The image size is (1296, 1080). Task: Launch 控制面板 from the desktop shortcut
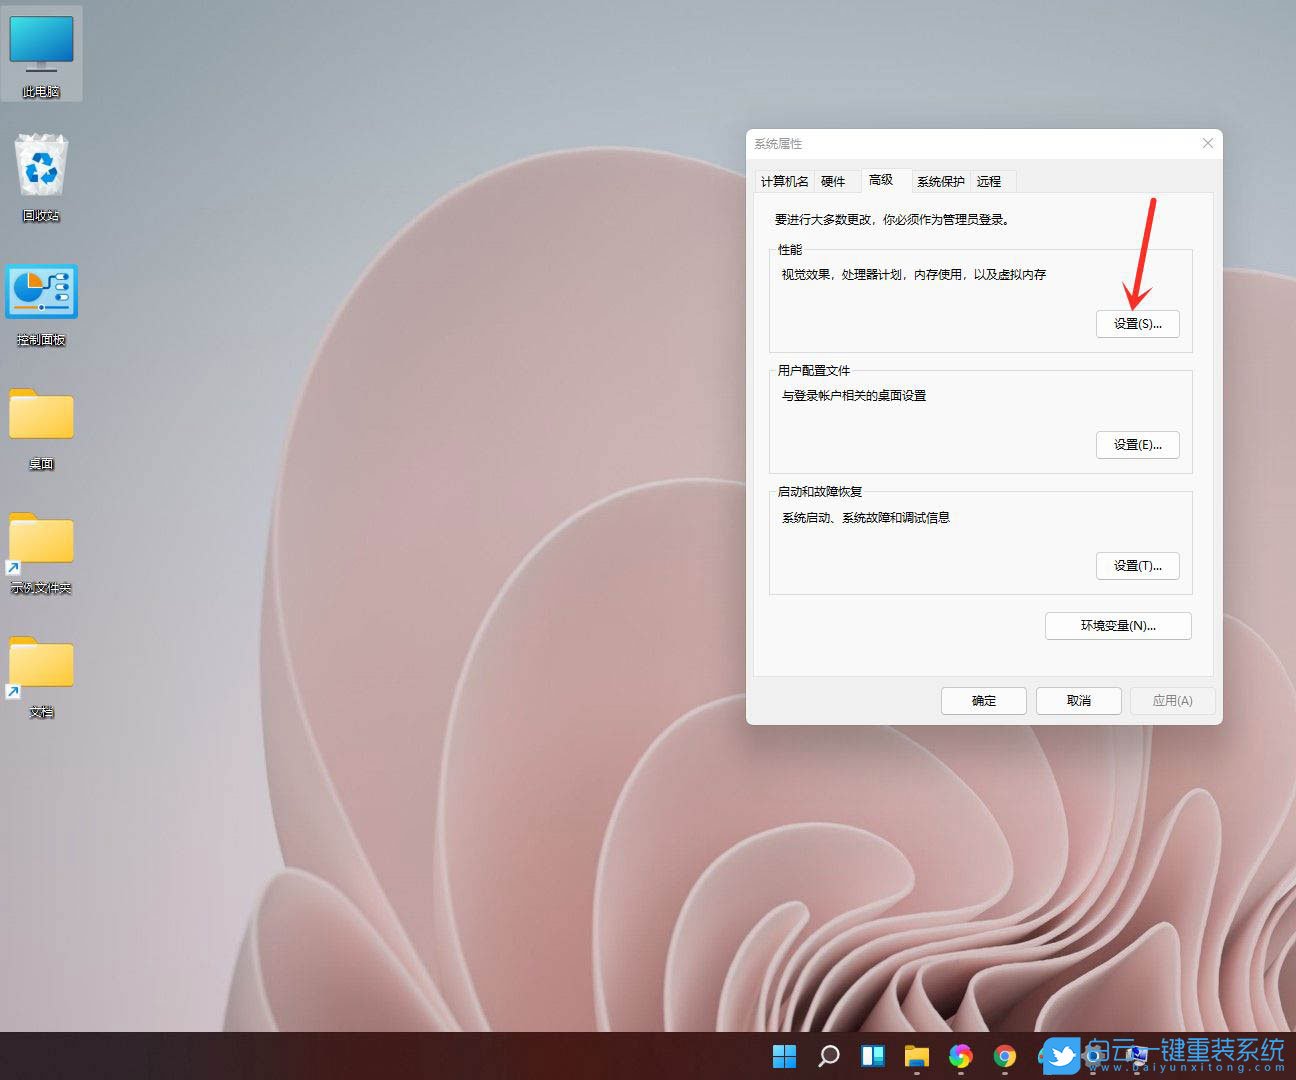click(x=41, y=291)
